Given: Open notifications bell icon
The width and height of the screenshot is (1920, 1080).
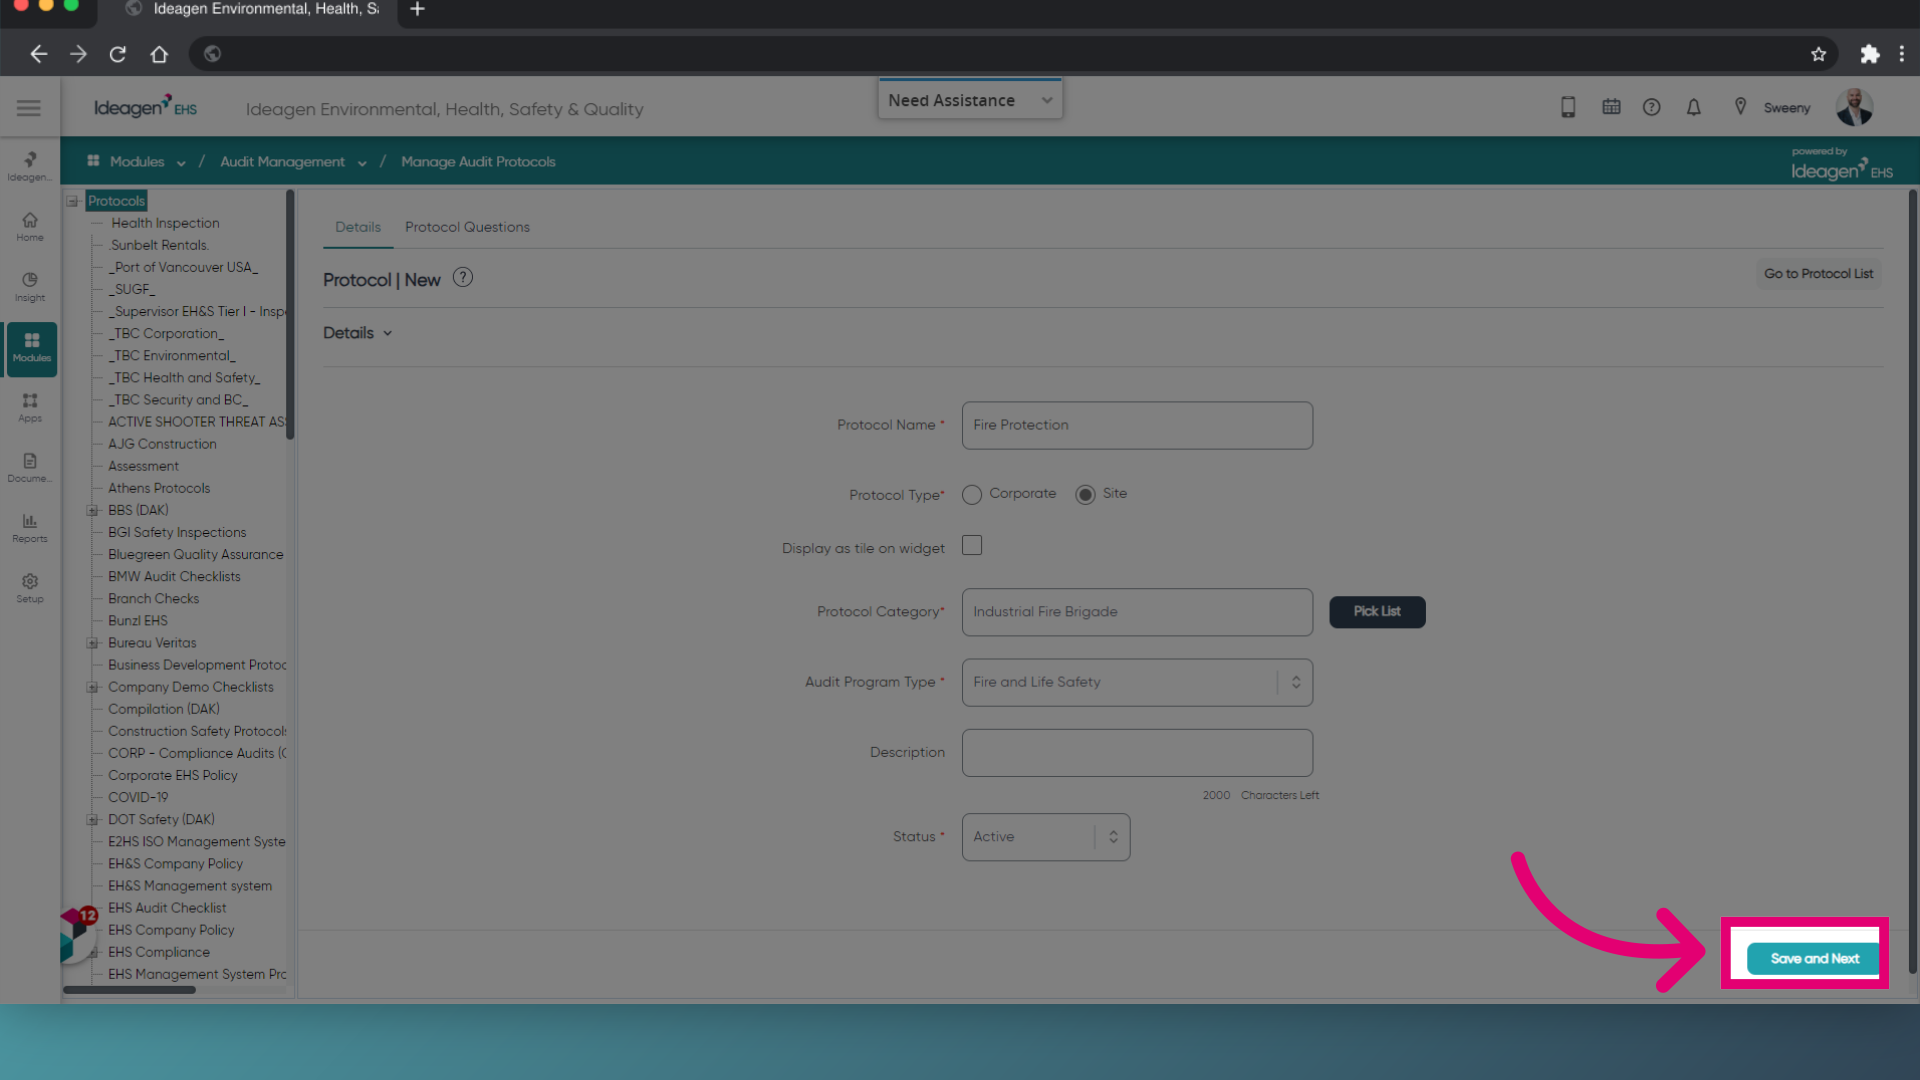Looking at the screenshot, I should click(x=1693, y=107).
